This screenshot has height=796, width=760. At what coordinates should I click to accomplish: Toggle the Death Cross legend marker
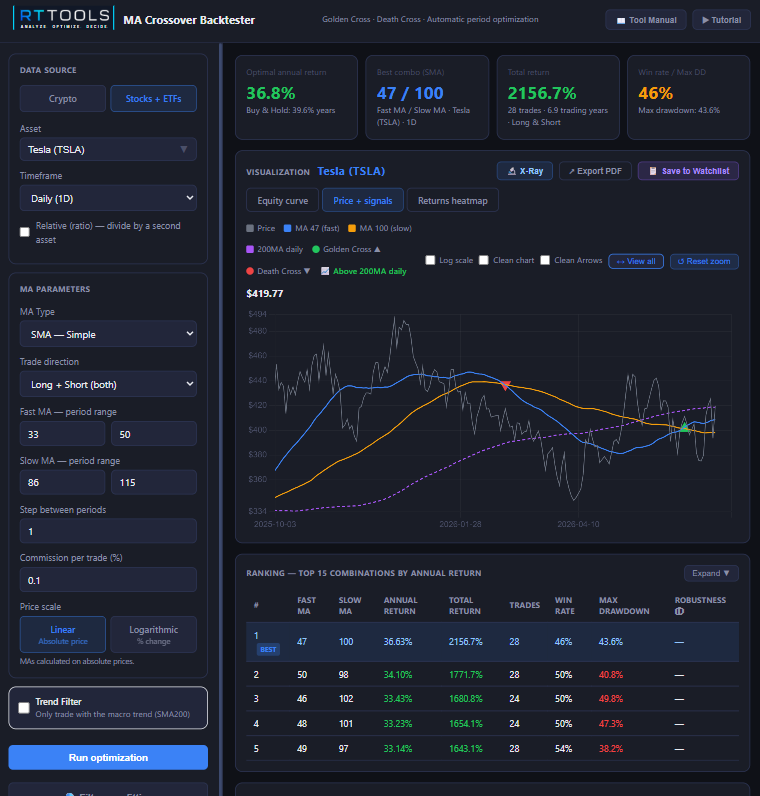pyautogui.click(x=250, y=271)
